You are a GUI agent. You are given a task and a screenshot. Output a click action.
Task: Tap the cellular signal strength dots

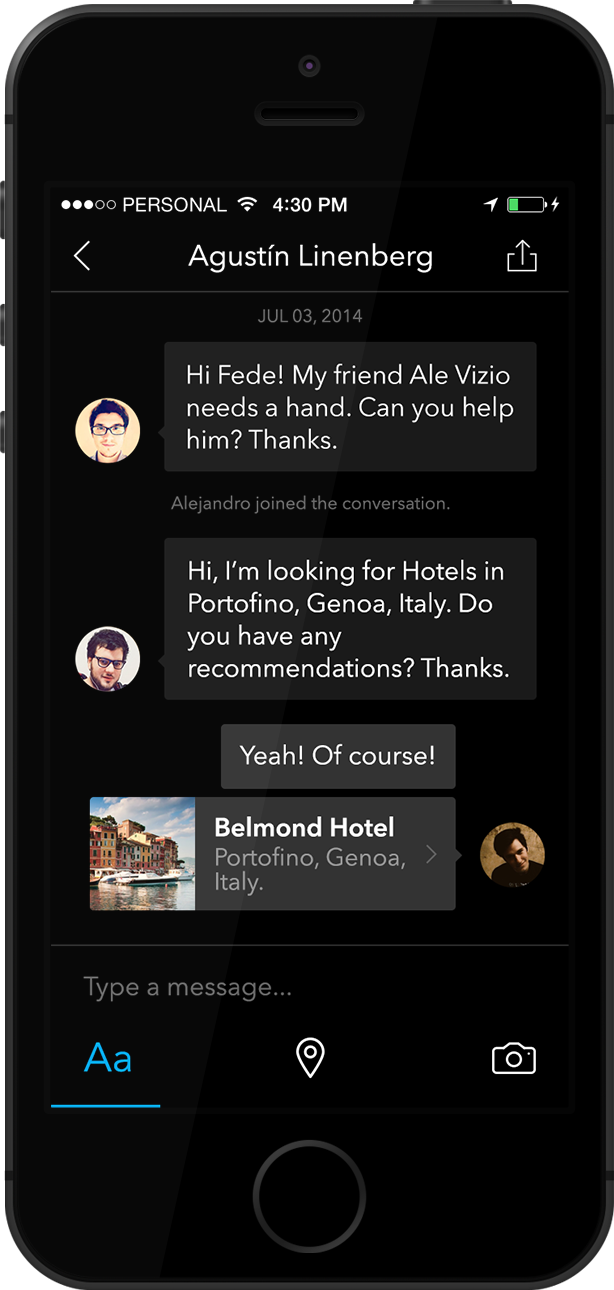pos(88,205)
